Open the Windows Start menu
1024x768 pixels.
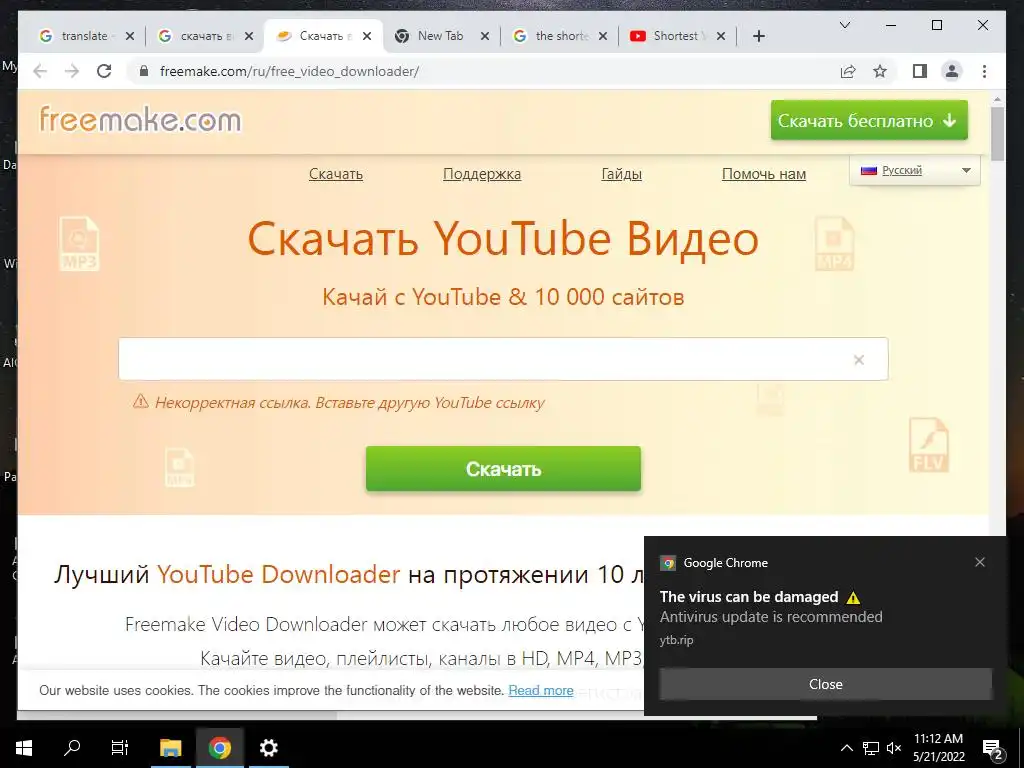[24, 748]
